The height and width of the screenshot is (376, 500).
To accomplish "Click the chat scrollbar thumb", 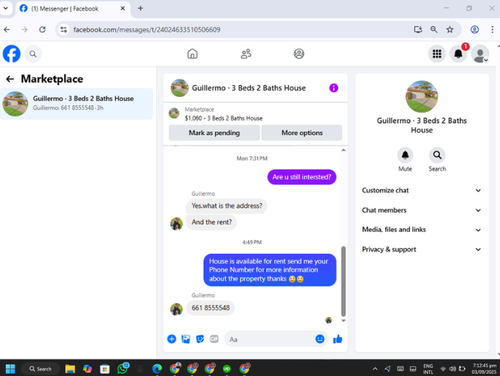I will tap(343, 281).
